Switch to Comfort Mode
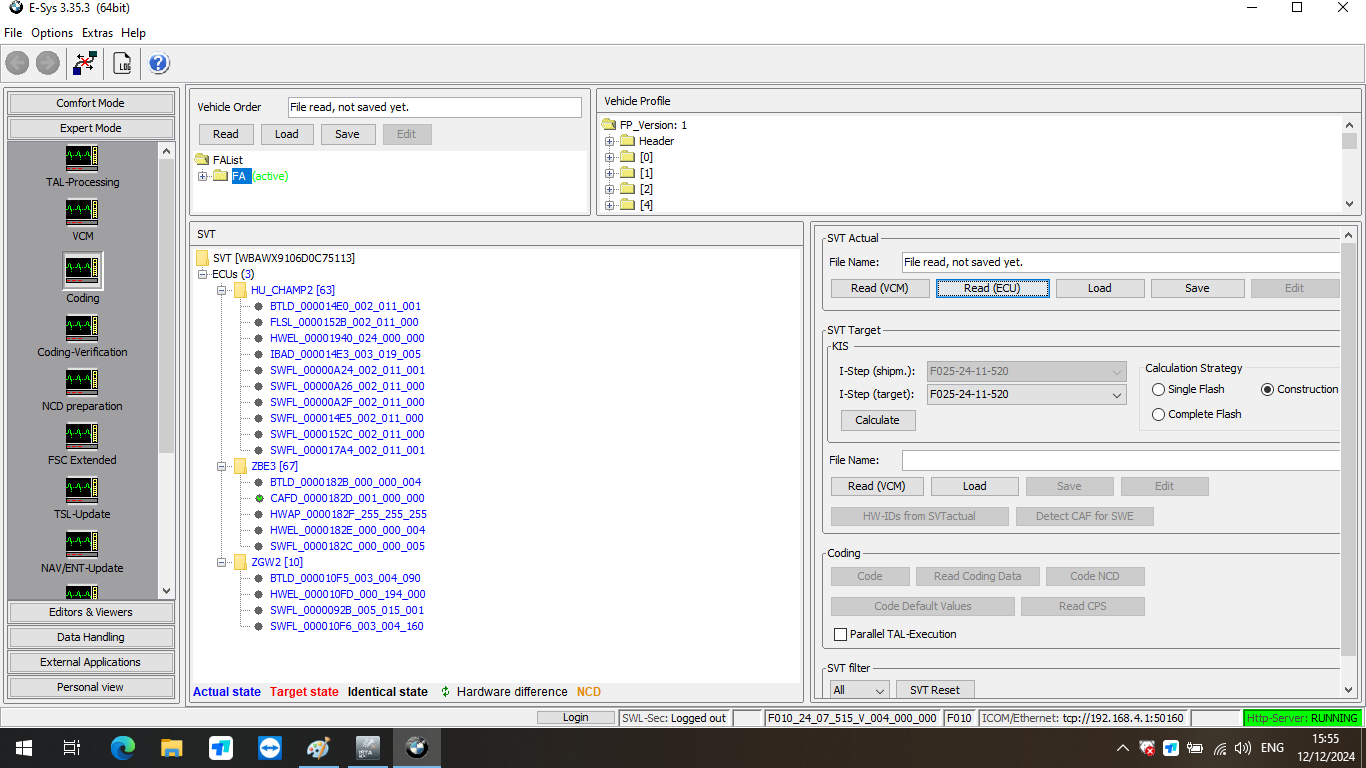The width and height of the screenshot is (1366, 768). pyautogui.click(x=90, y=103)
